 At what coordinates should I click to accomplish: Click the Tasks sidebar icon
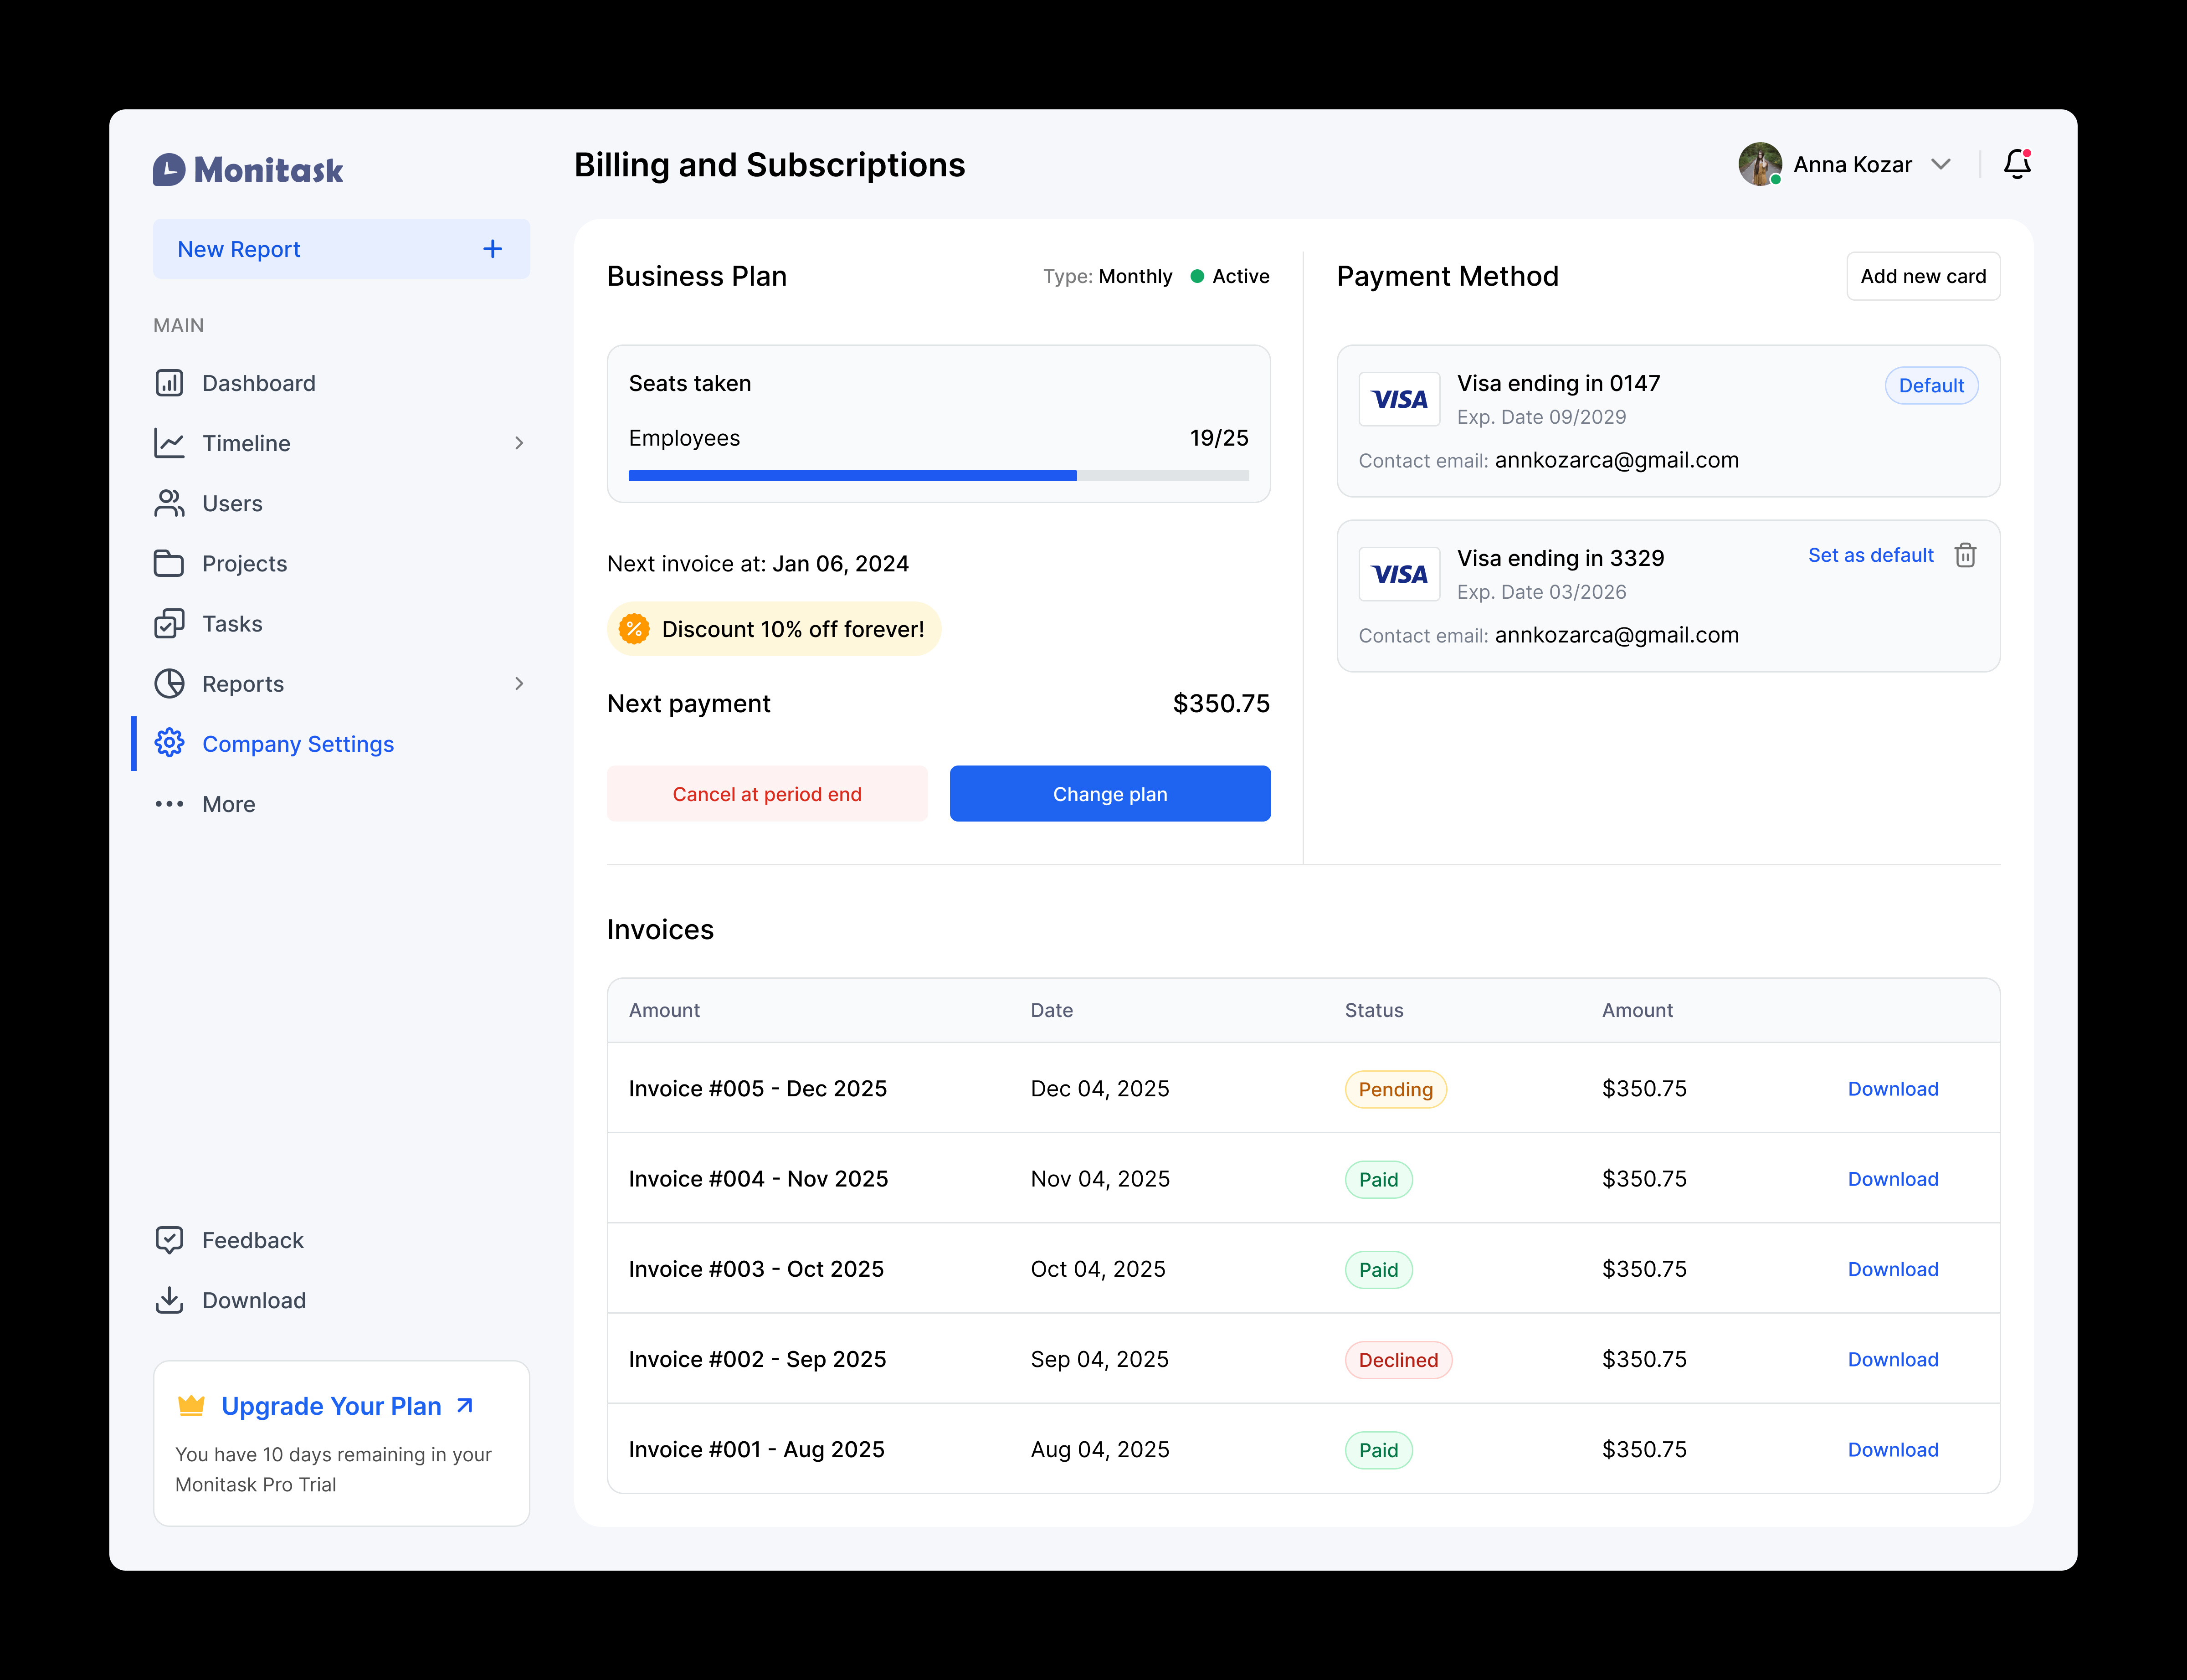(x=170, y=623)
